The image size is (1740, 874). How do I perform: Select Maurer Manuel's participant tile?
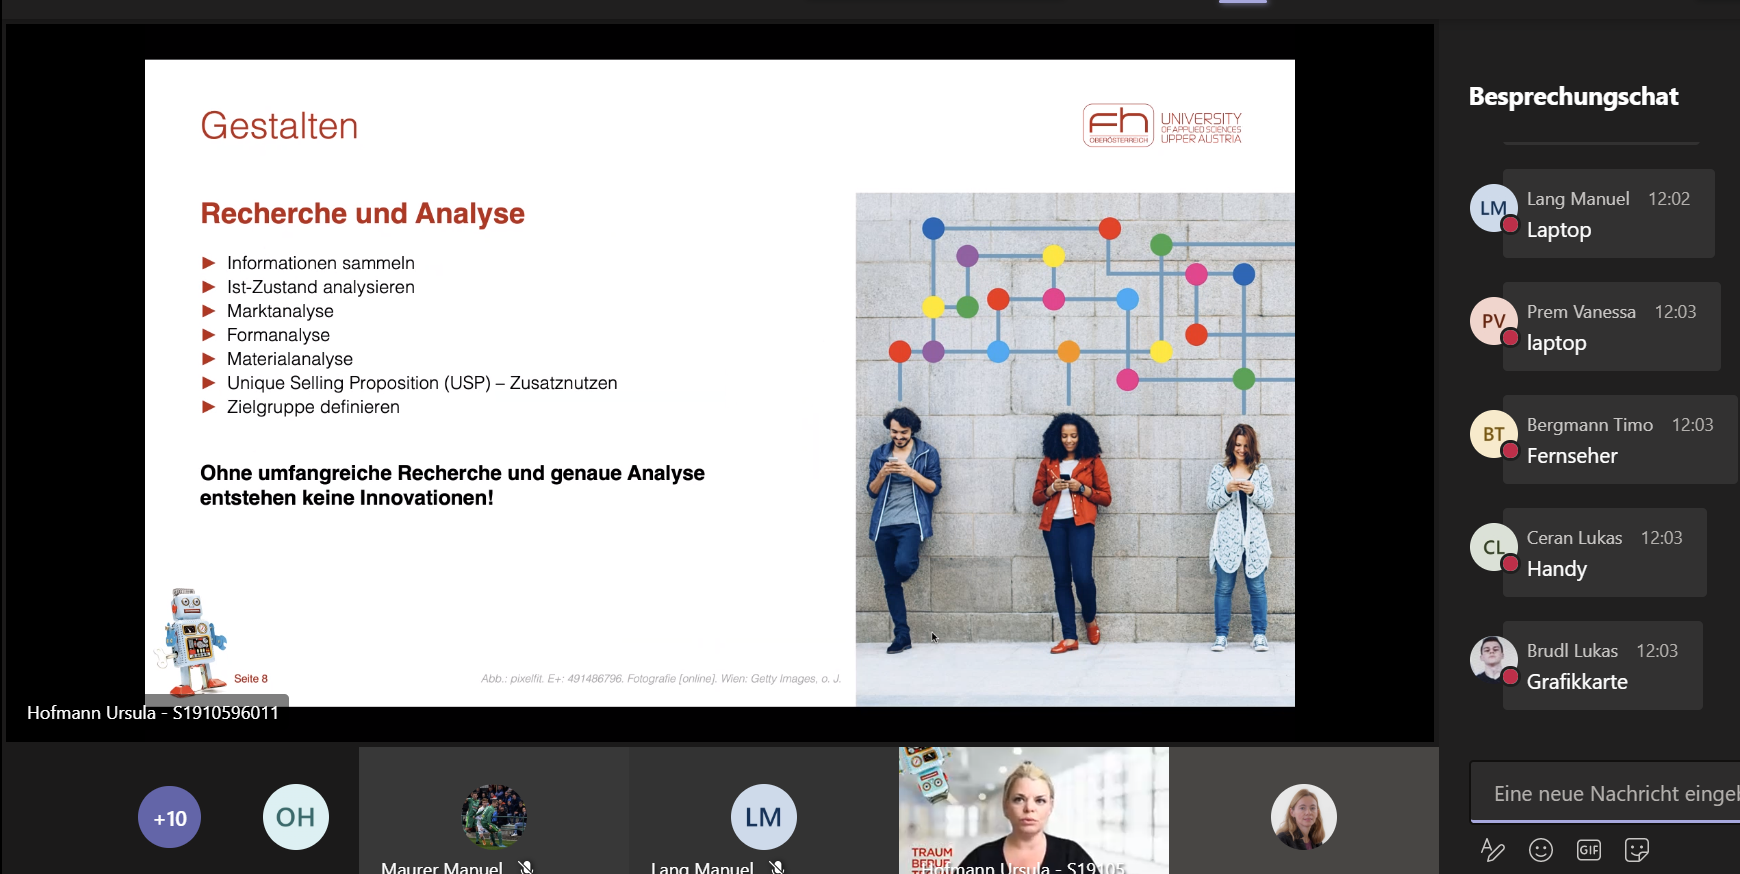(x=494, y=811)
